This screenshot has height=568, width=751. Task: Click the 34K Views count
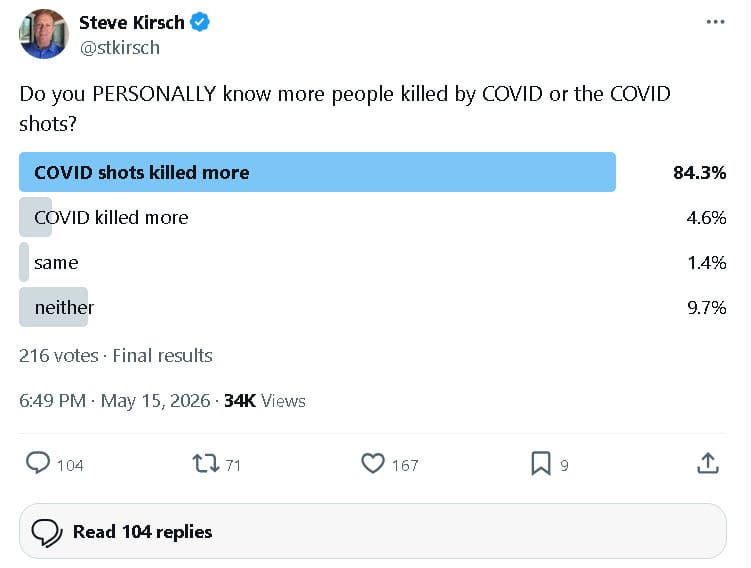tap(265, 401)
